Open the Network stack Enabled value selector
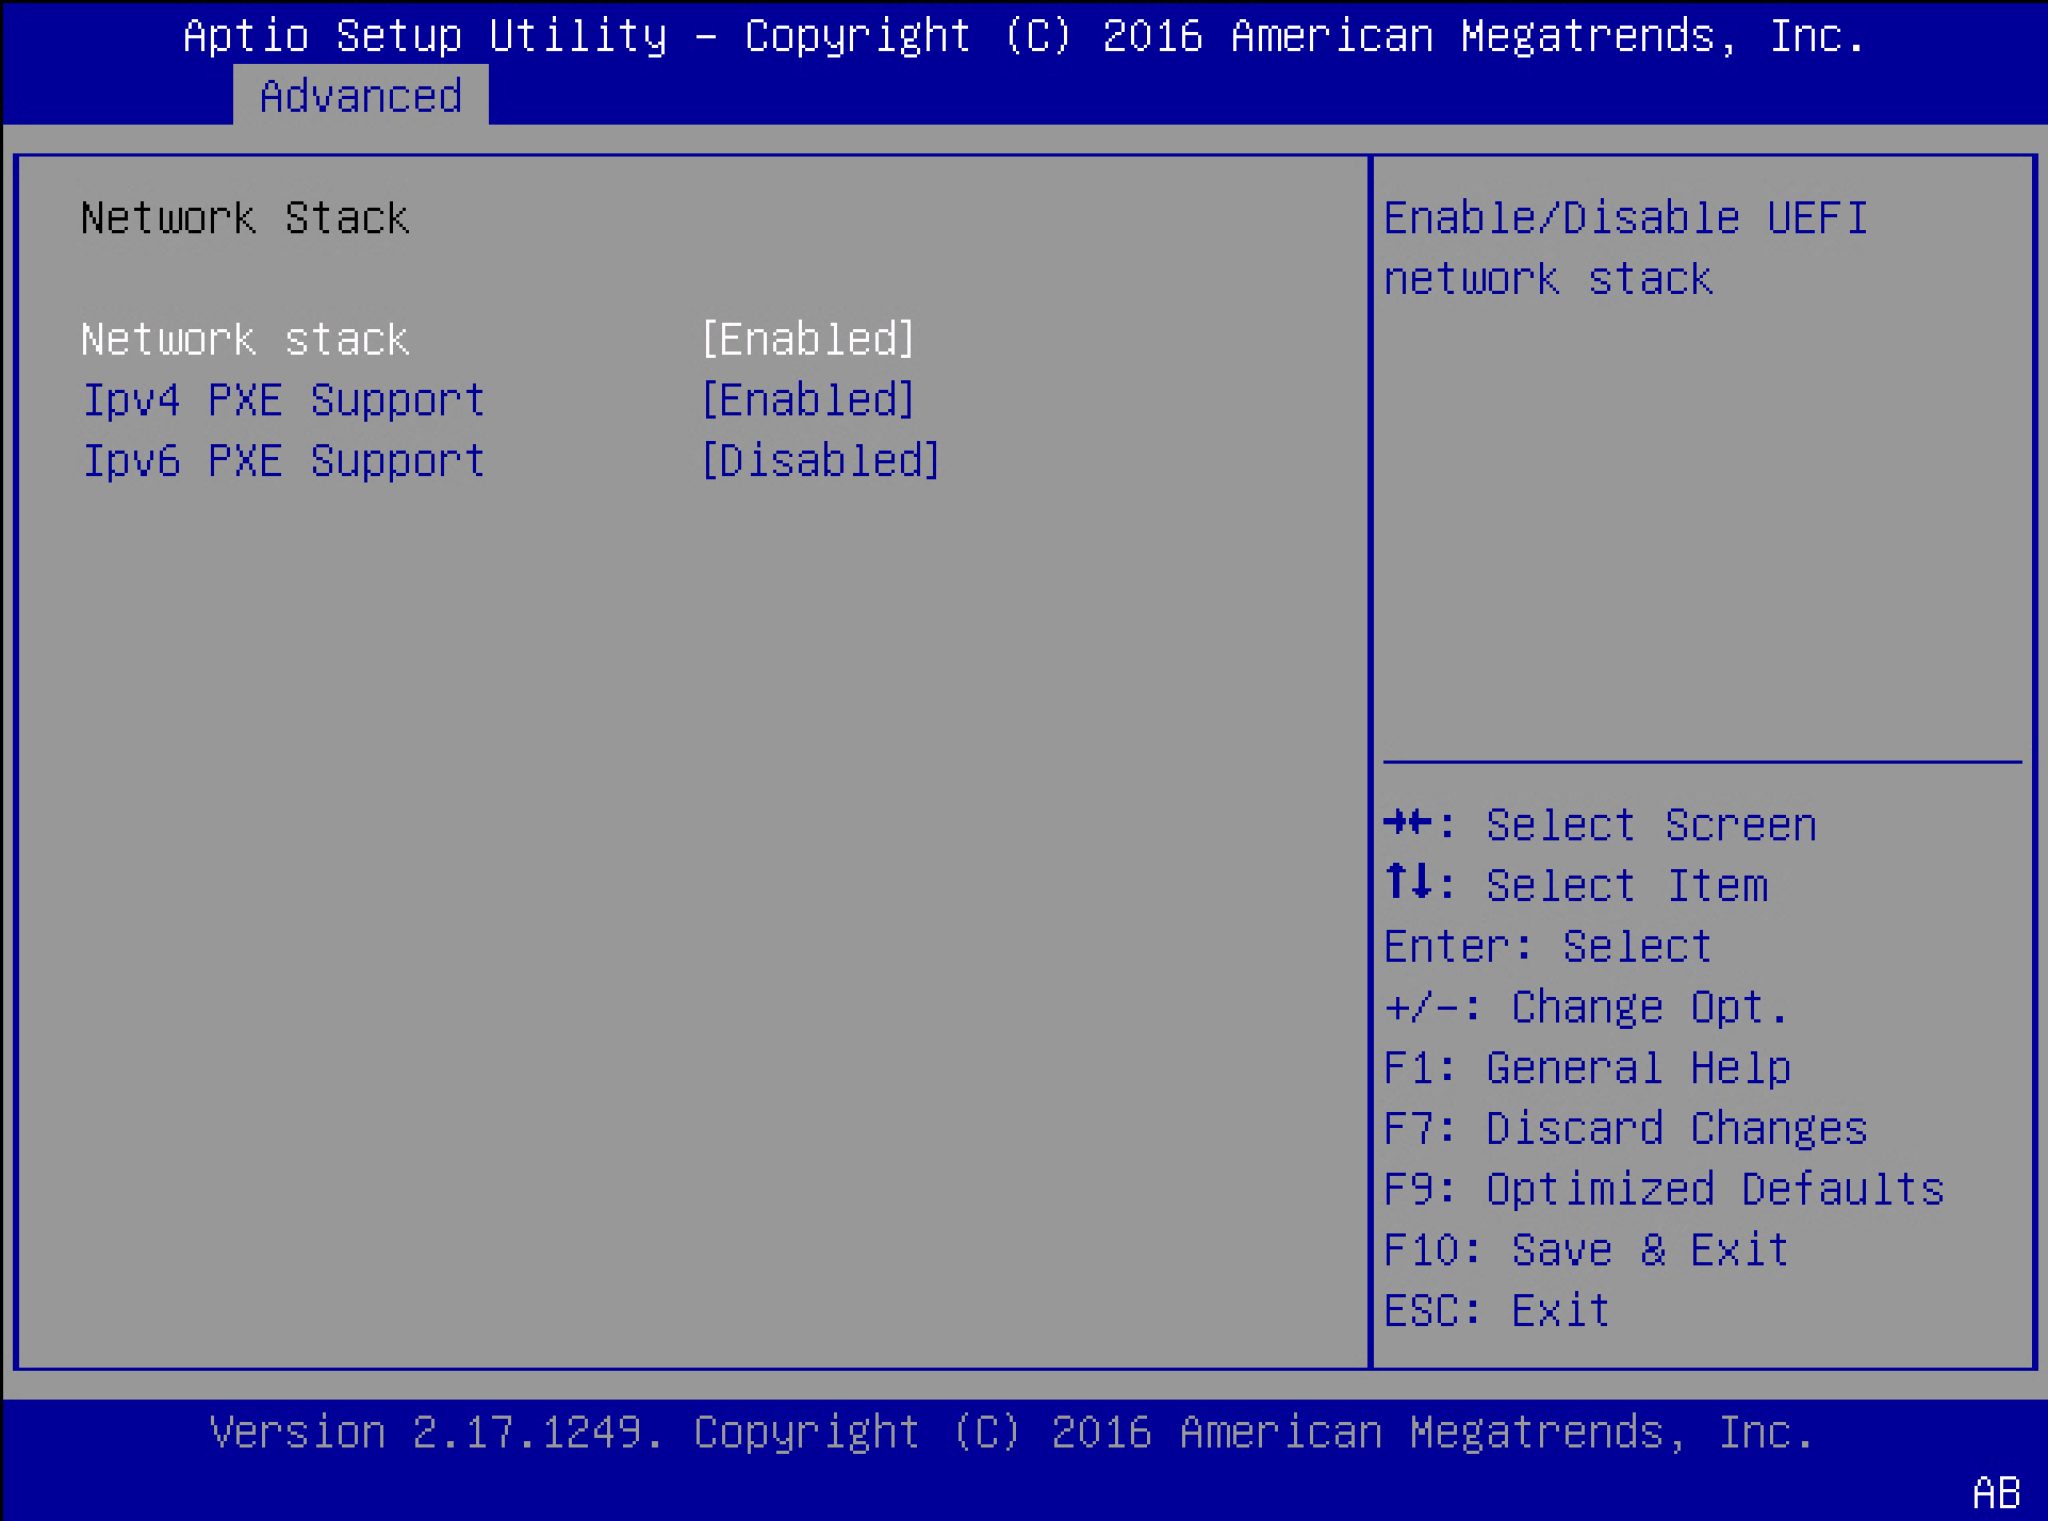The height and width of the screenshot is (1521, 2048). 806,339
